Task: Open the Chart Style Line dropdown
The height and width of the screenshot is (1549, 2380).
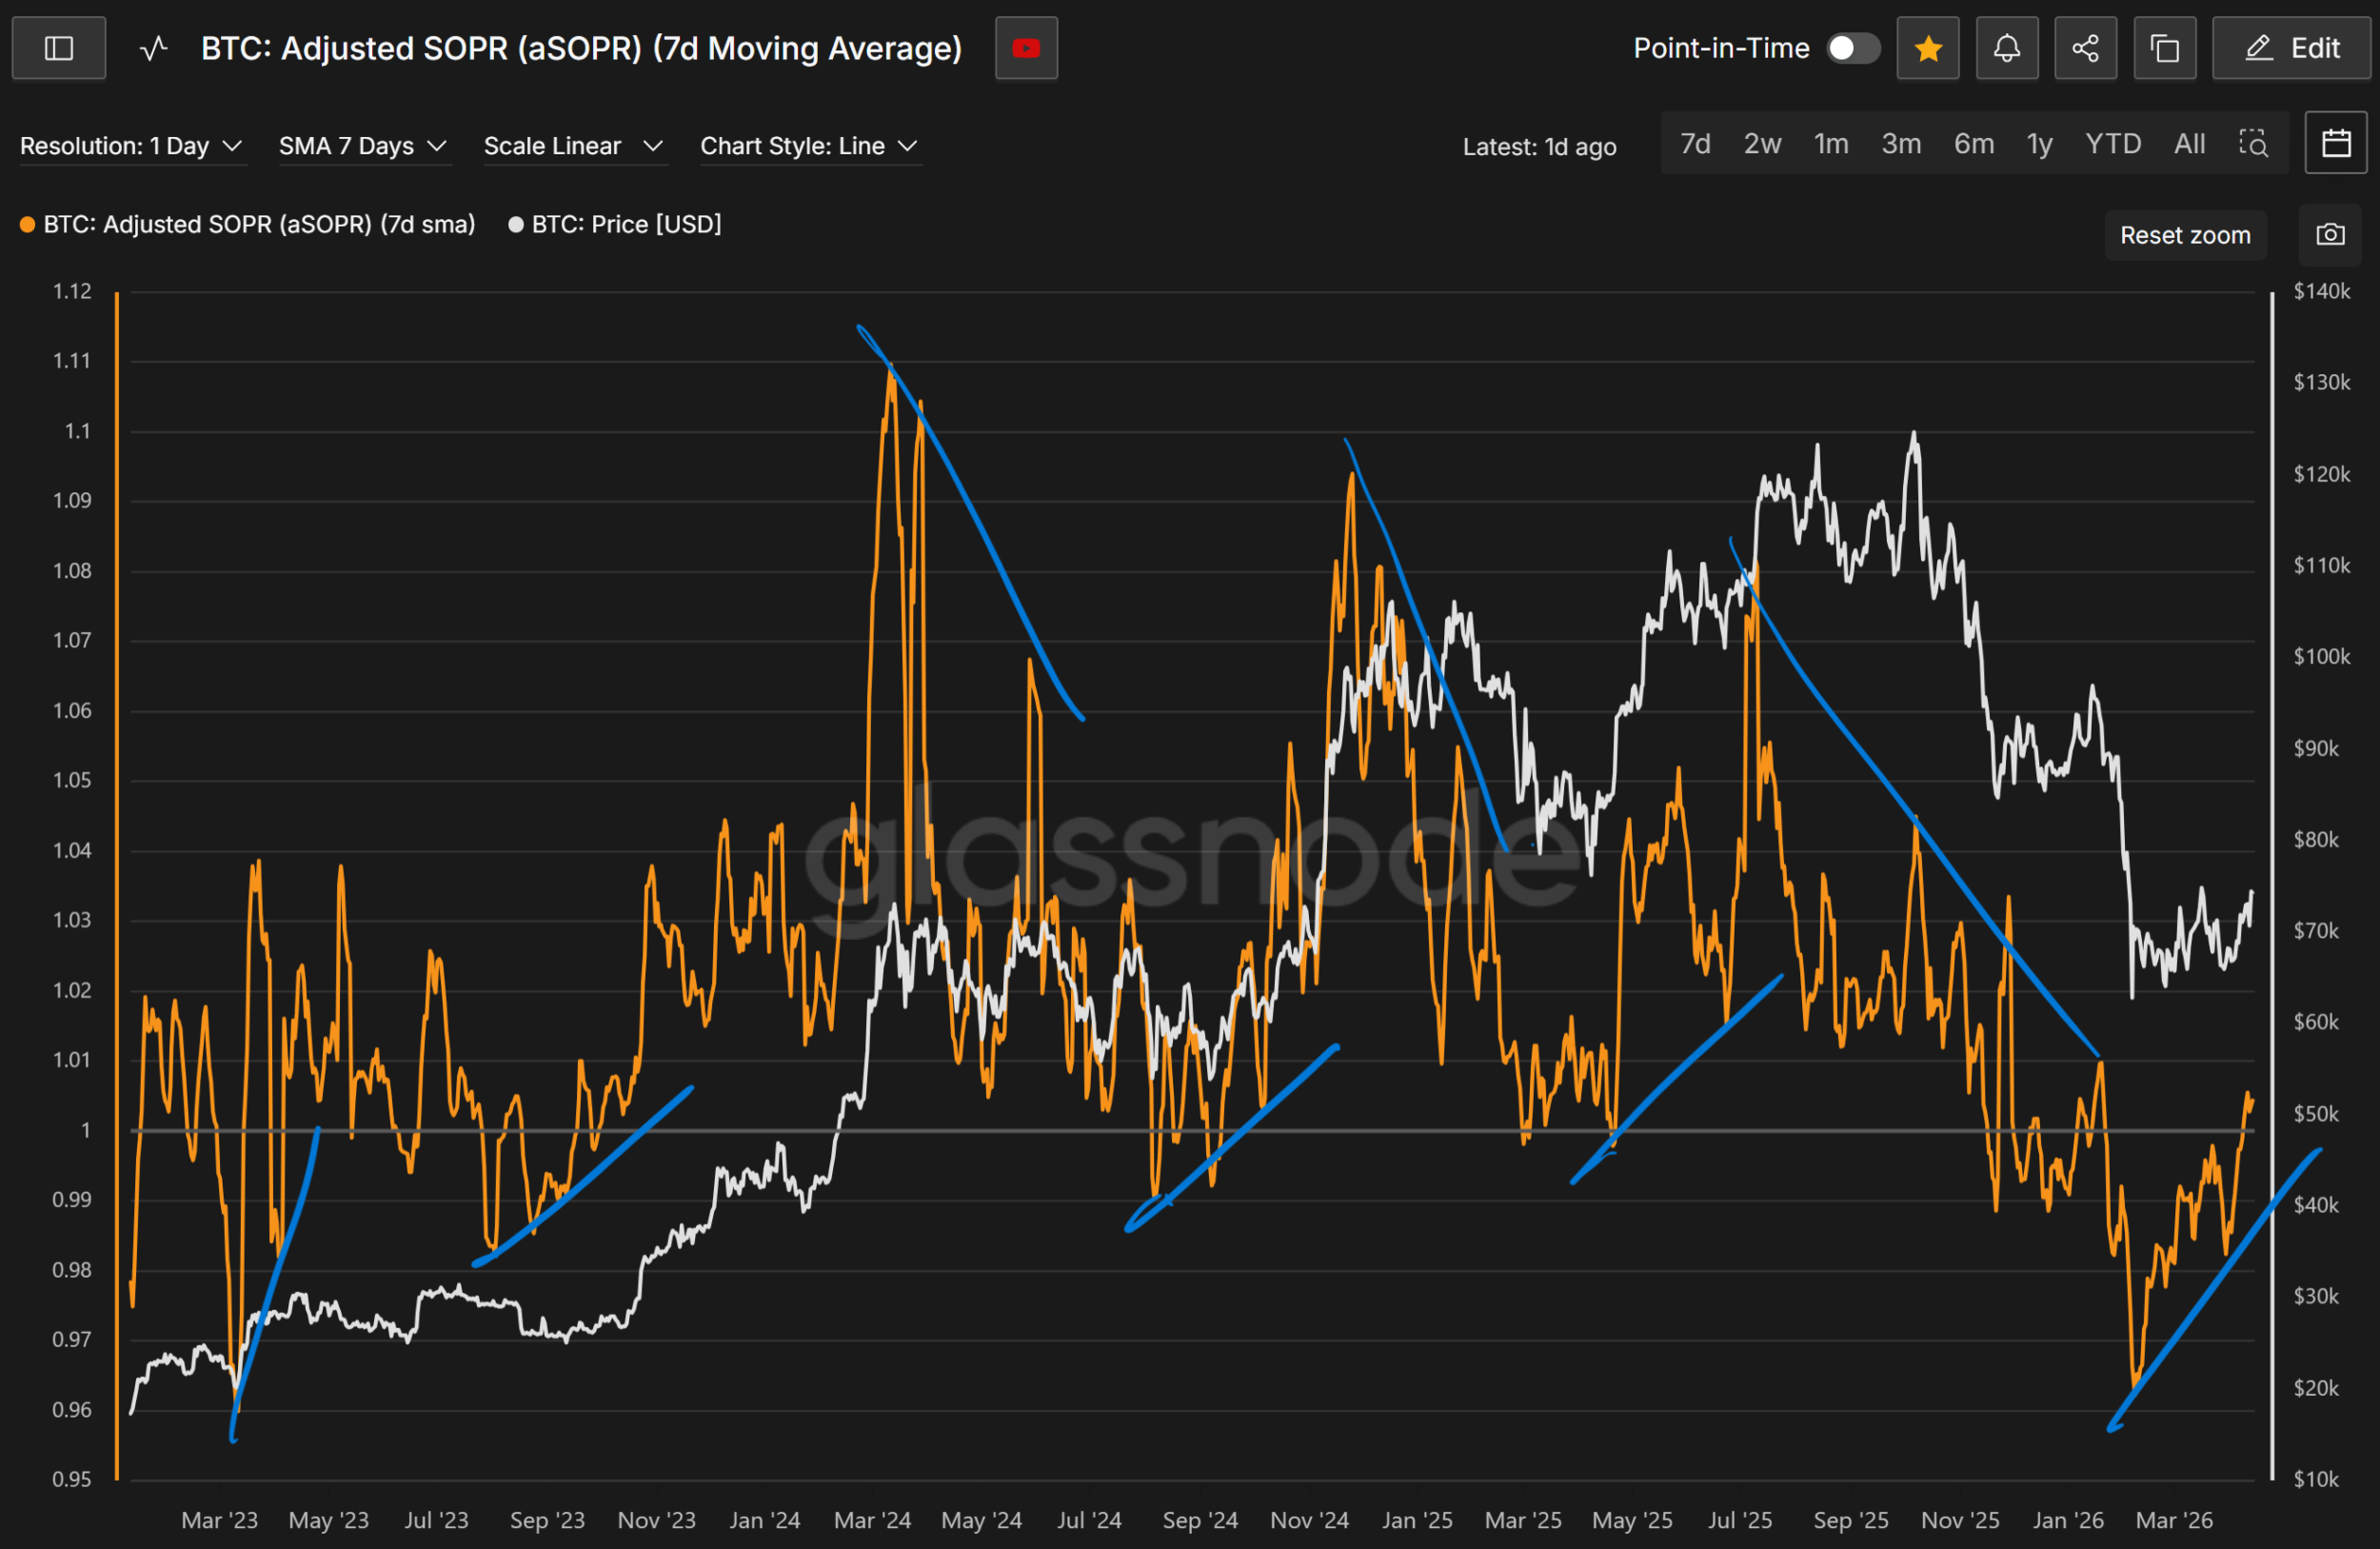Action: click(x=808, y=146)
